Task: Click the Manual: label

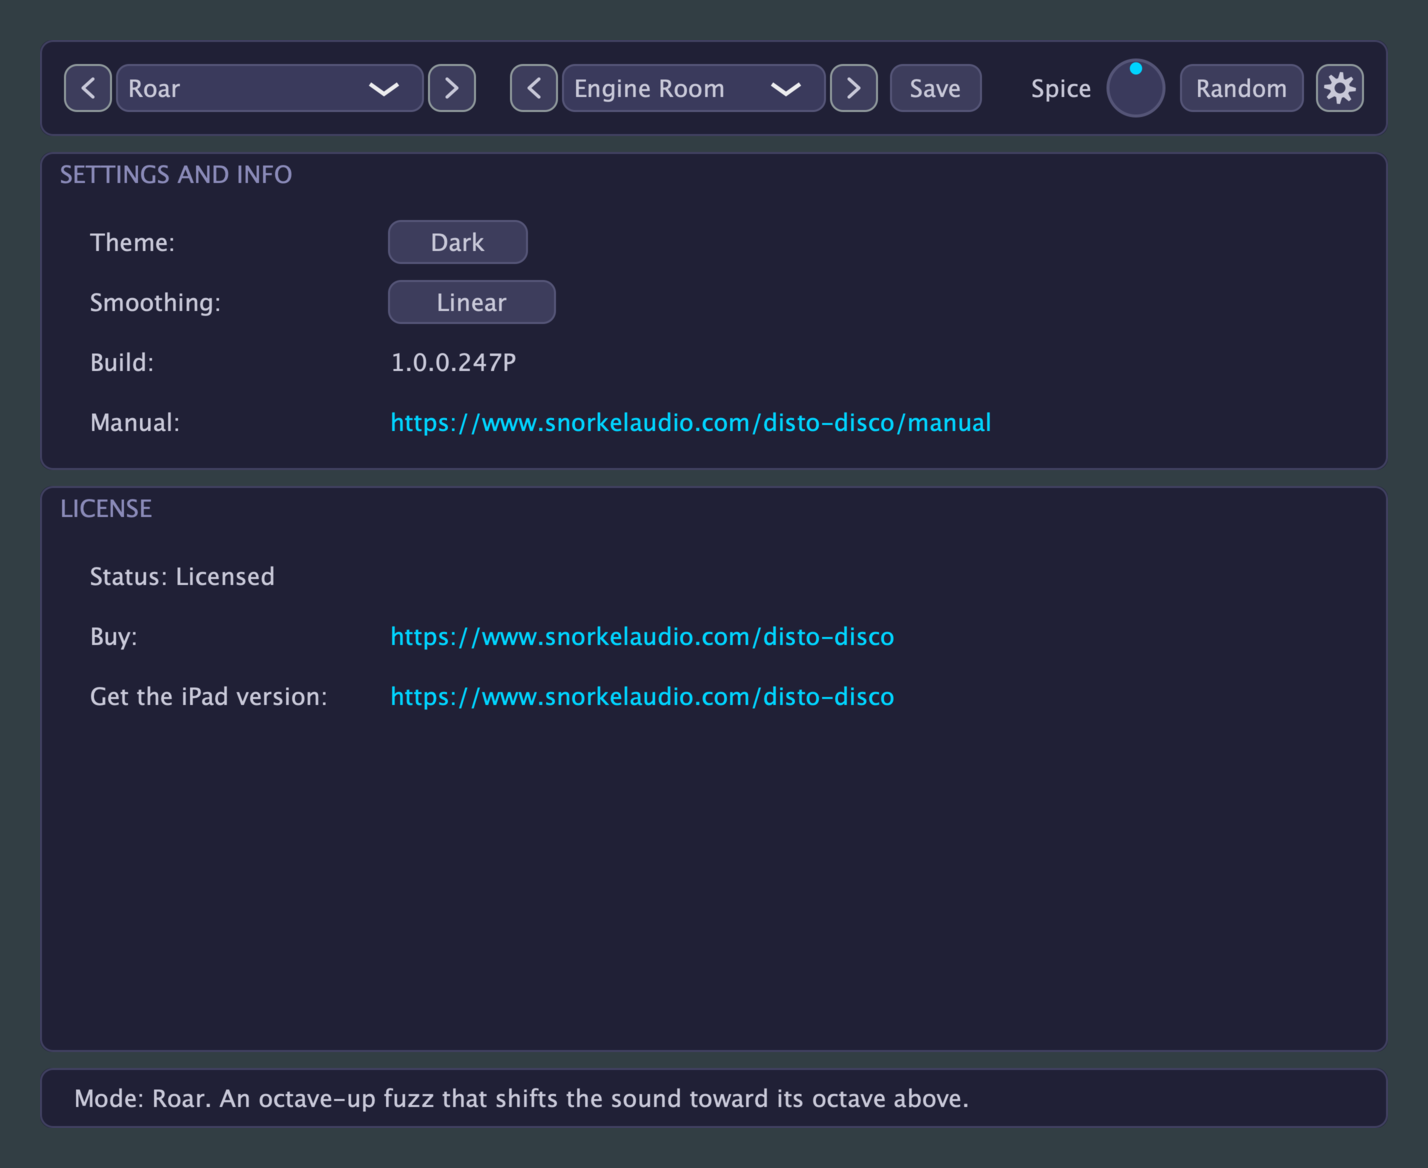Action: click(x=135, y=423)
